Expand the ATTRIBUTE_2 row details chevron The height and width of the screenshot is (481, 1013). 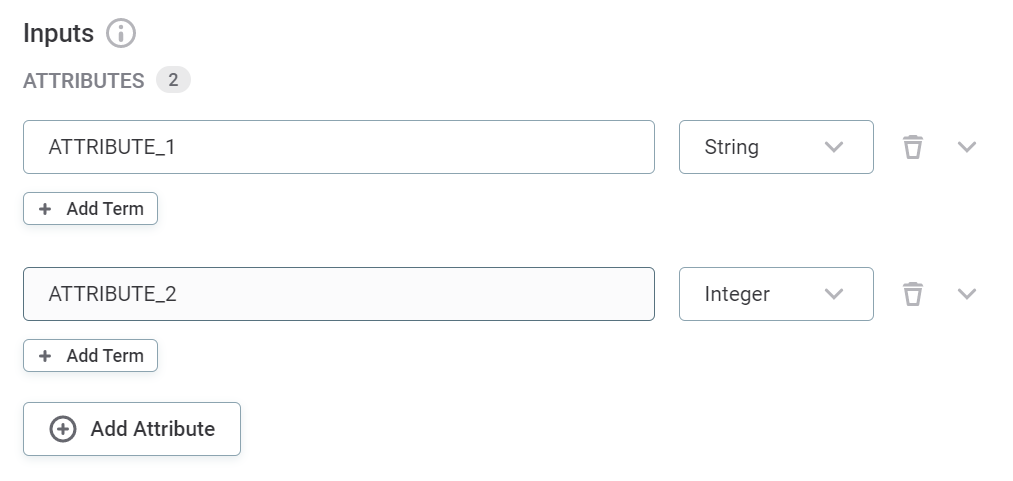click(966, 294)
